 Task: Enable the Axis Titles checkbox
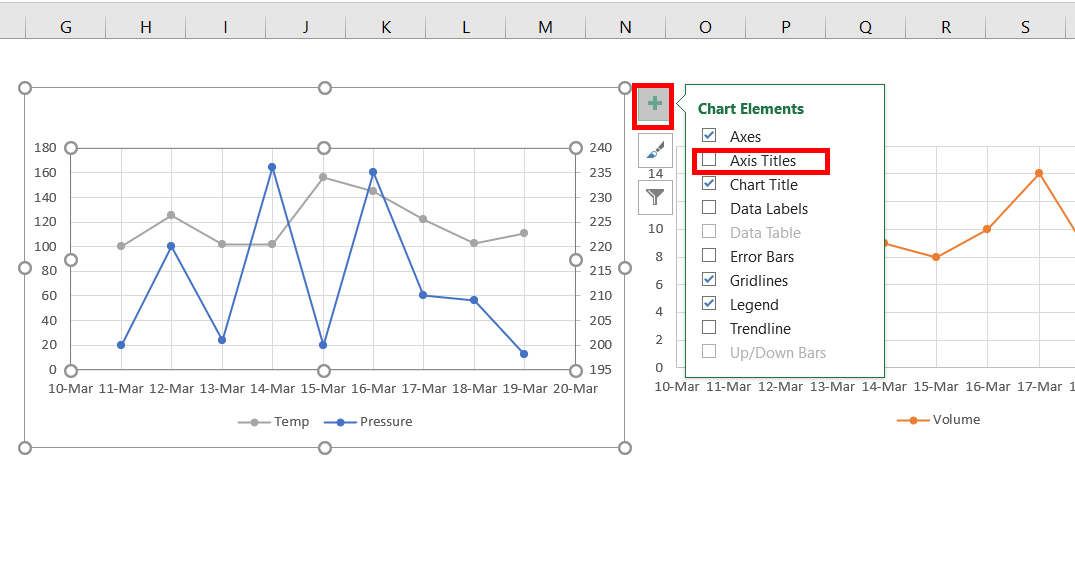click(x=709, y=160)
